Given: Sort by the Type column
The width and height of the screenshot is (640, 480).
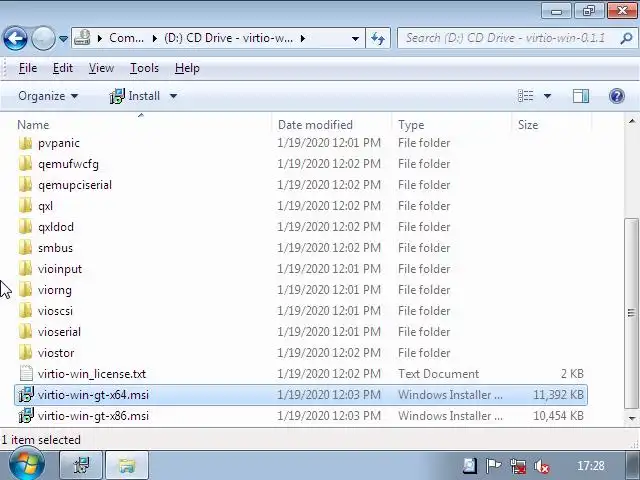Looking at the screenshot, I should 451,124.
